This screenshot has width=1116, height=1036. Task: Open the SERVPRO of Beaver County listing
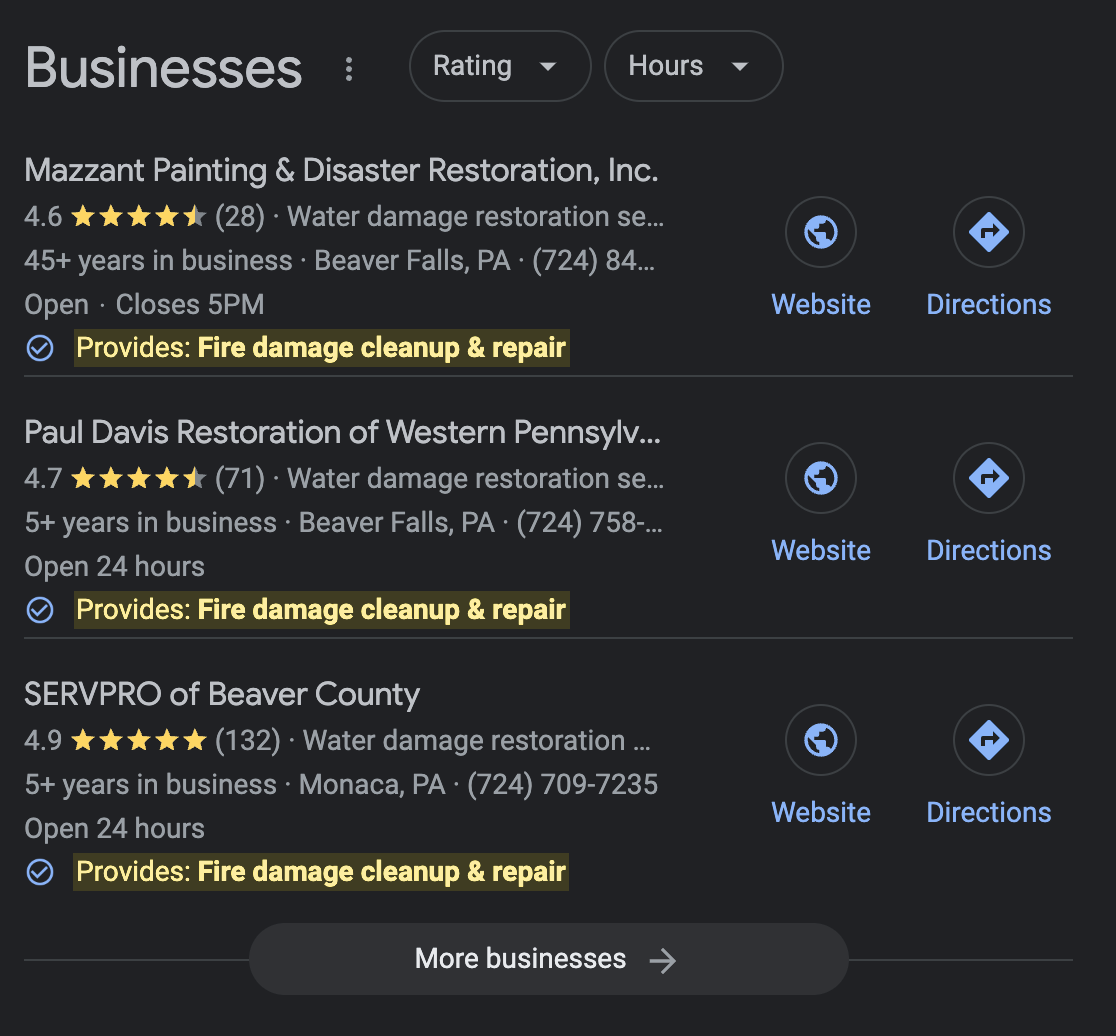[222, 694]
